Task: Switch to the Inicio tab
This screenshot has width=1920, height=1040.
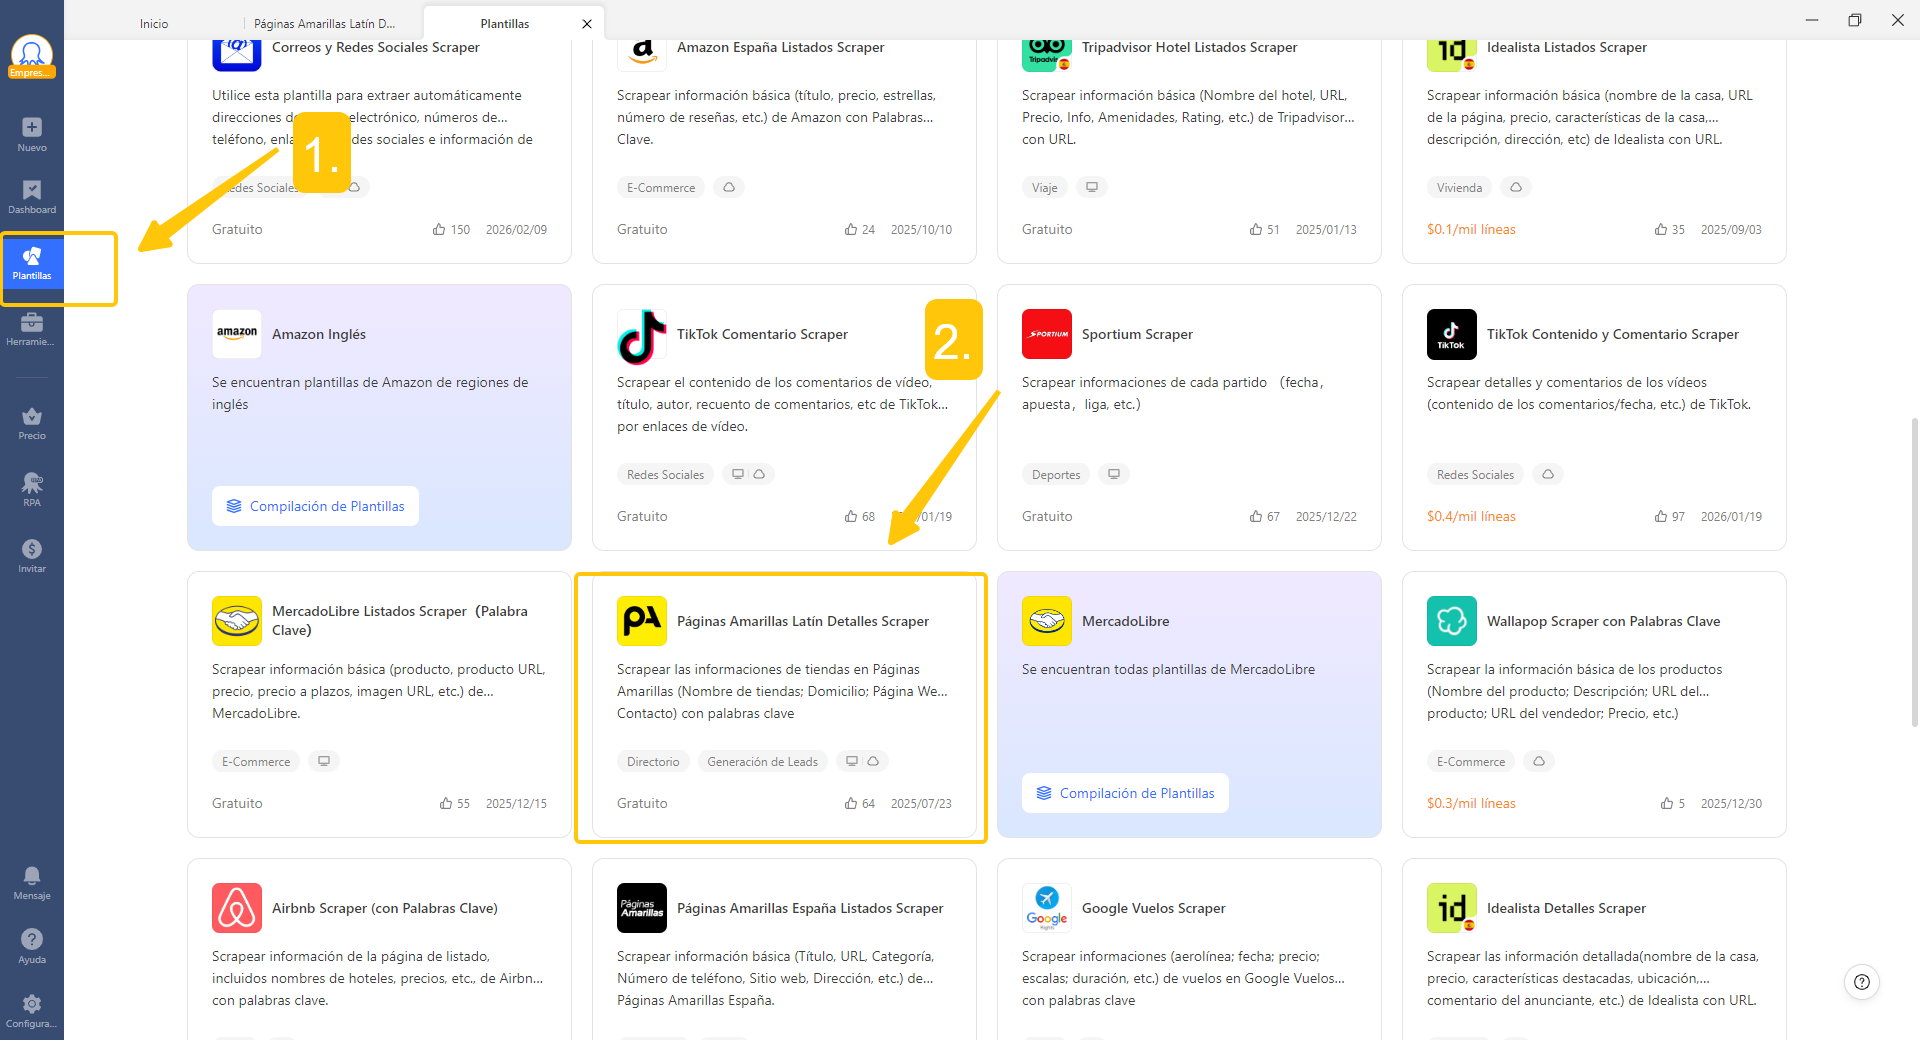Action: click(x=154, y=23)
